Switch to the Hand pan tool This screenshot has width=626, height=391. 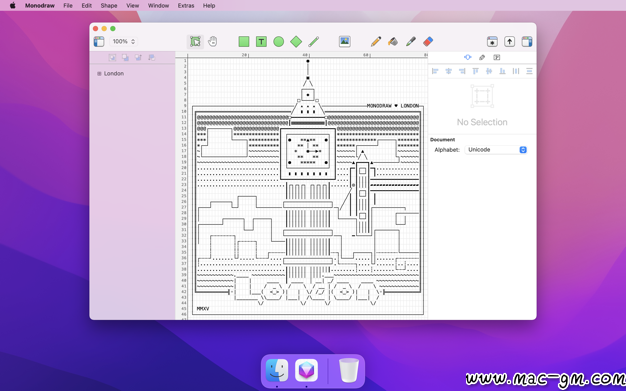point(213,42)
